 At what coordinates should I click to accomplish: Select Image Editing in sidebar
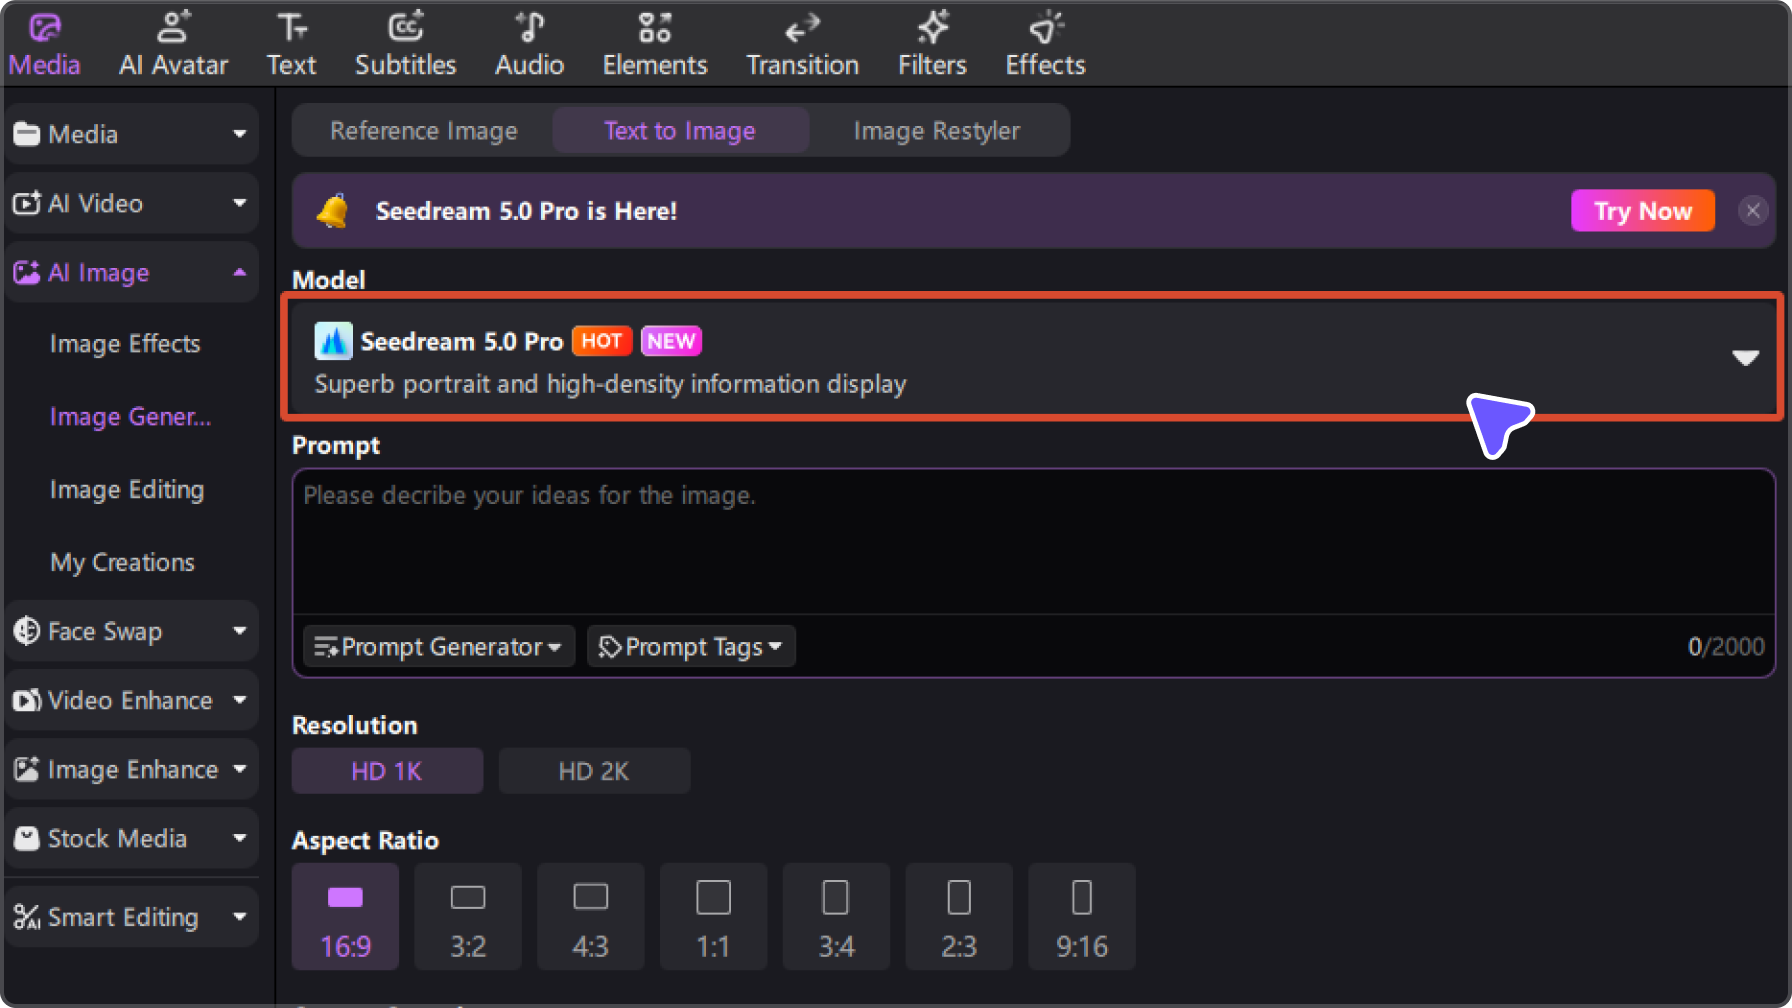(x=127, y=490)
